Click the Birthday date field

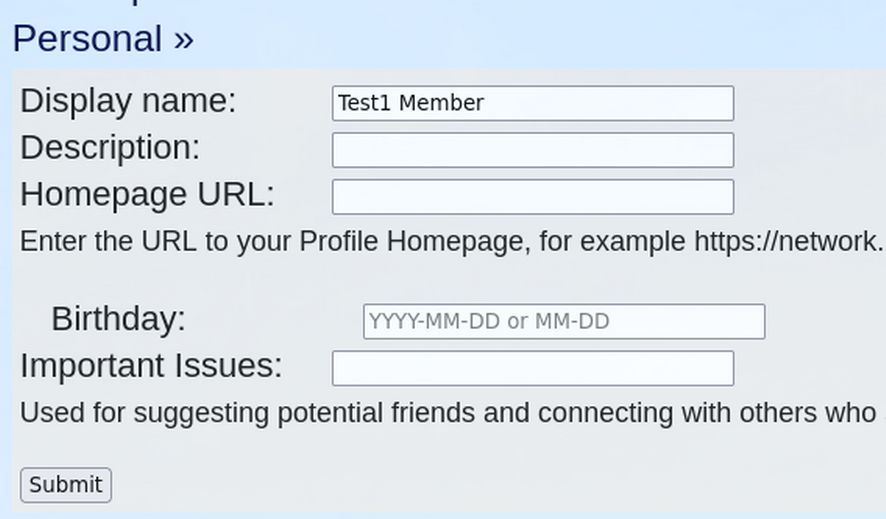coord(563,322)
